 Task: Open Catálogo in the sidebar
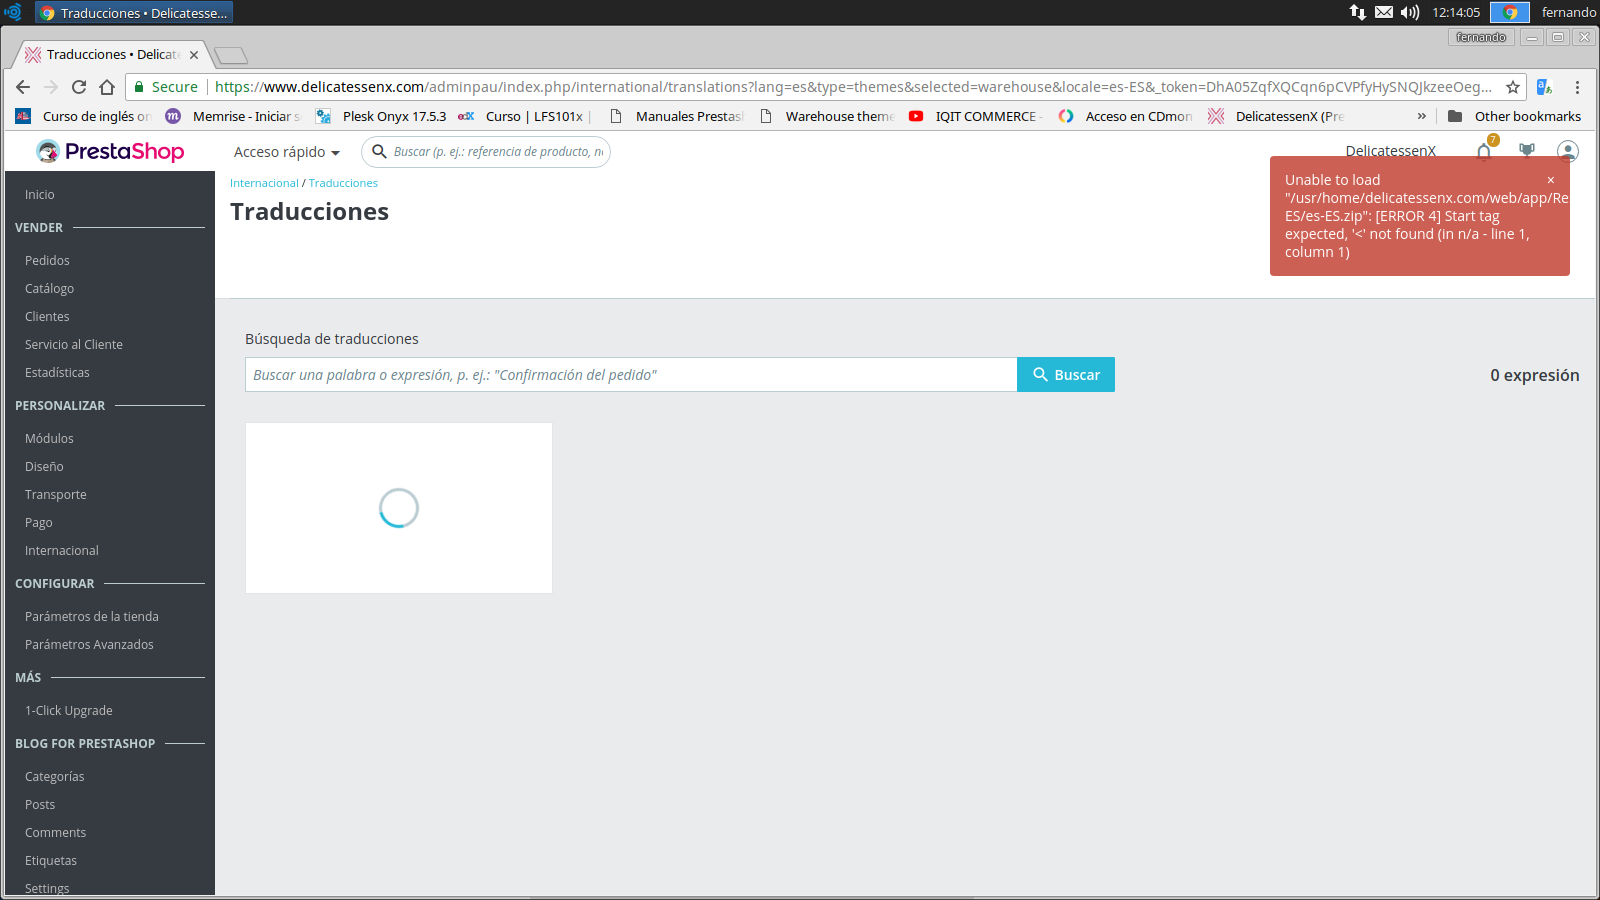coord(49,289)
